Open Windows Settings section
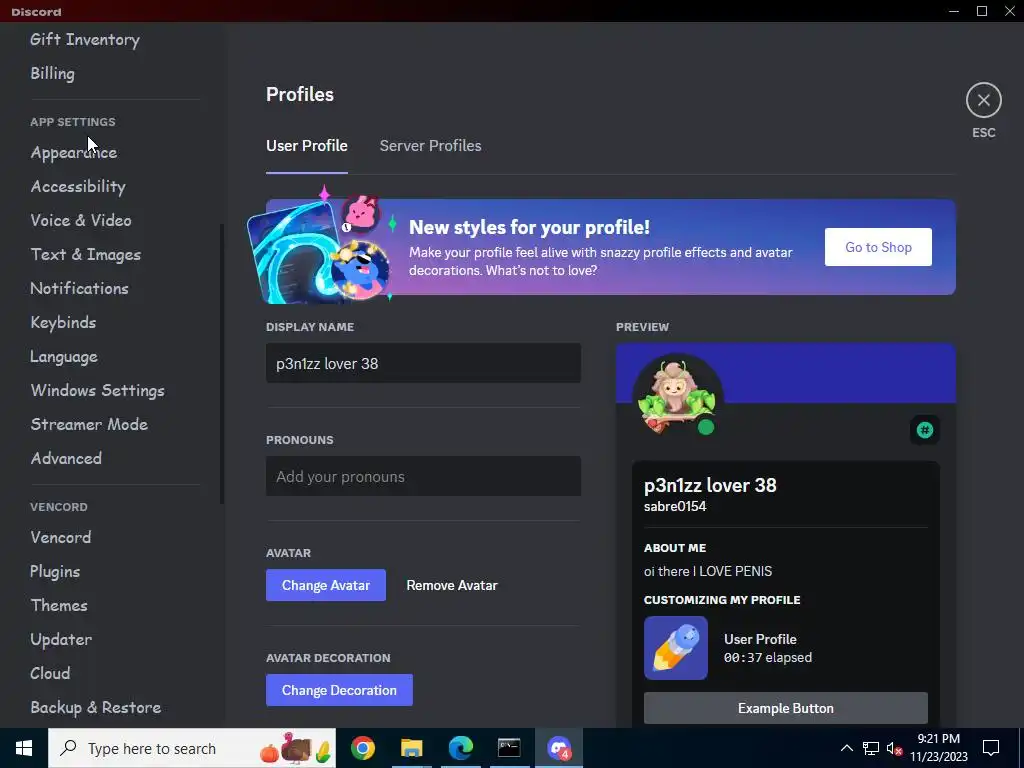This screenshot has width=1024, height=768. point(97,390)
